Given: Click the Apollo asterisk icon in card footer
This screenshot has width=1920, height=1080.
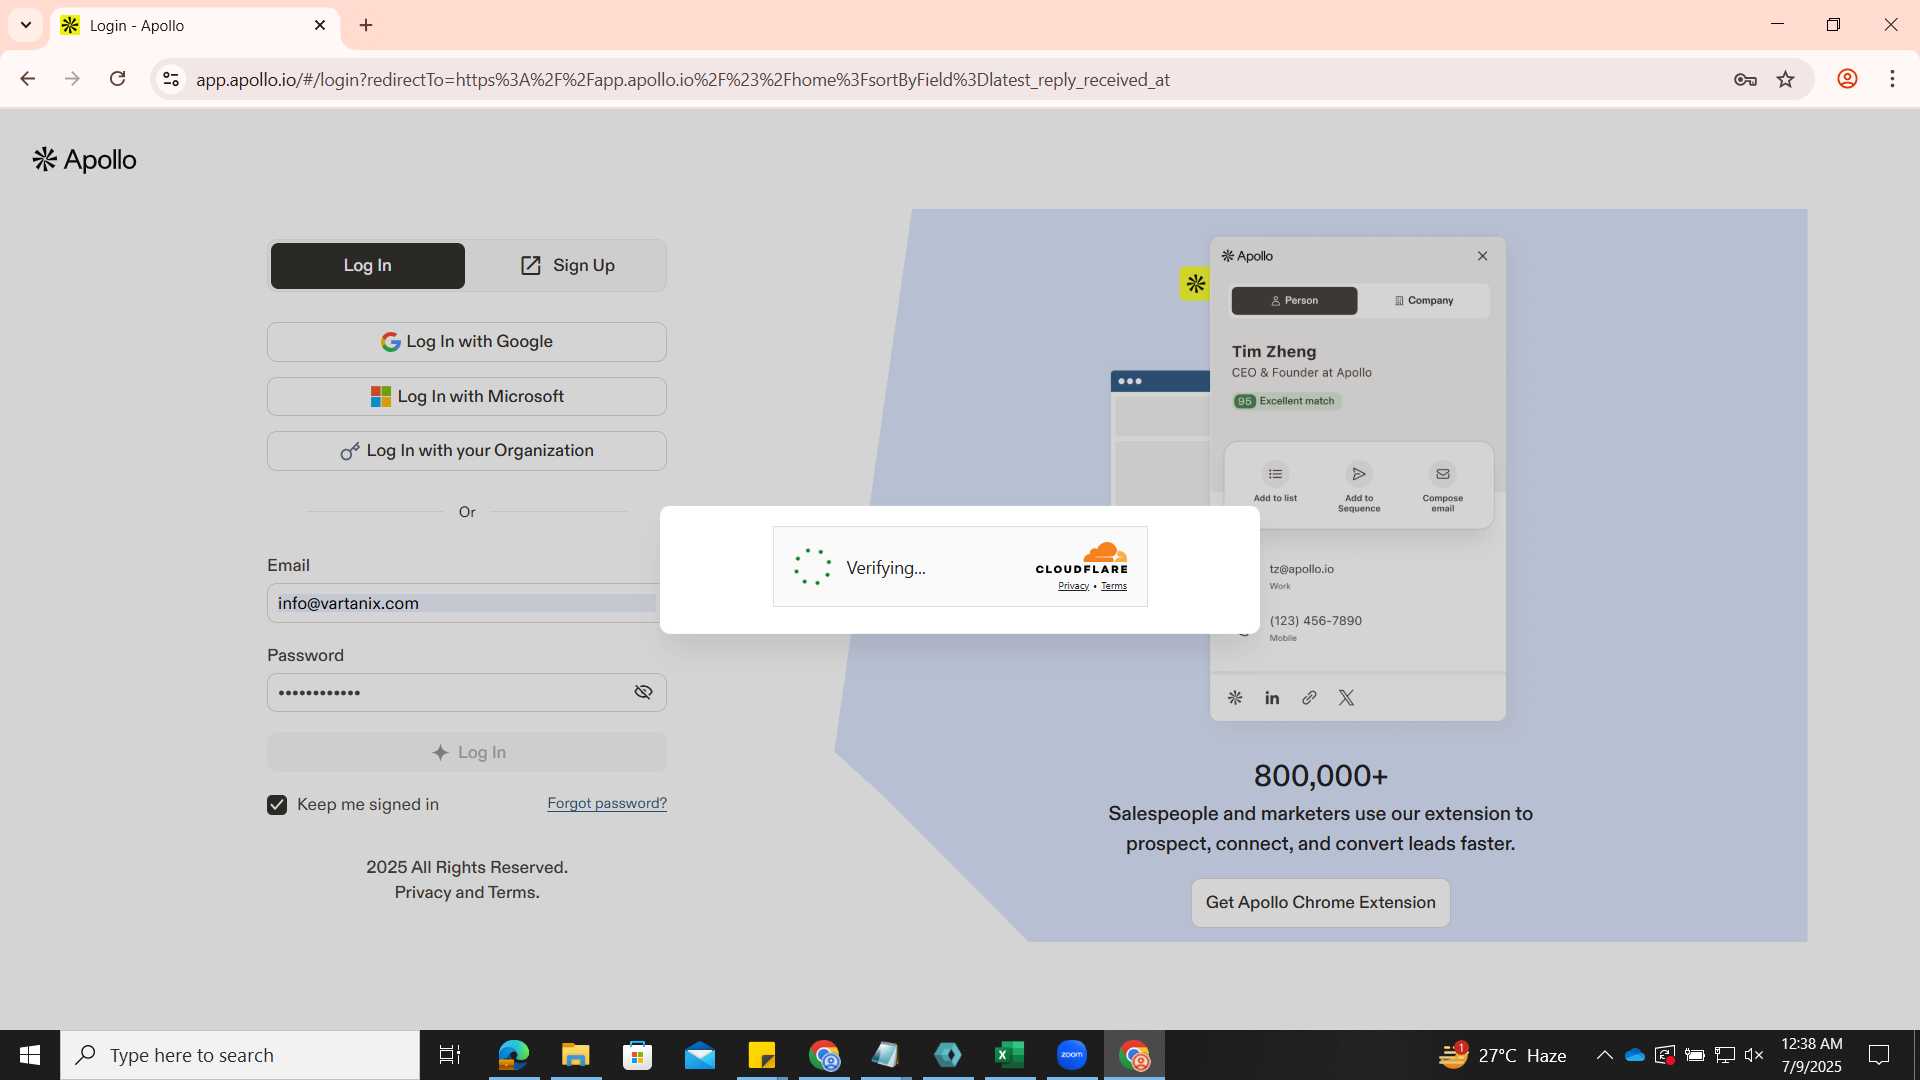Looking at the screenshot, I should (1235, 698).
